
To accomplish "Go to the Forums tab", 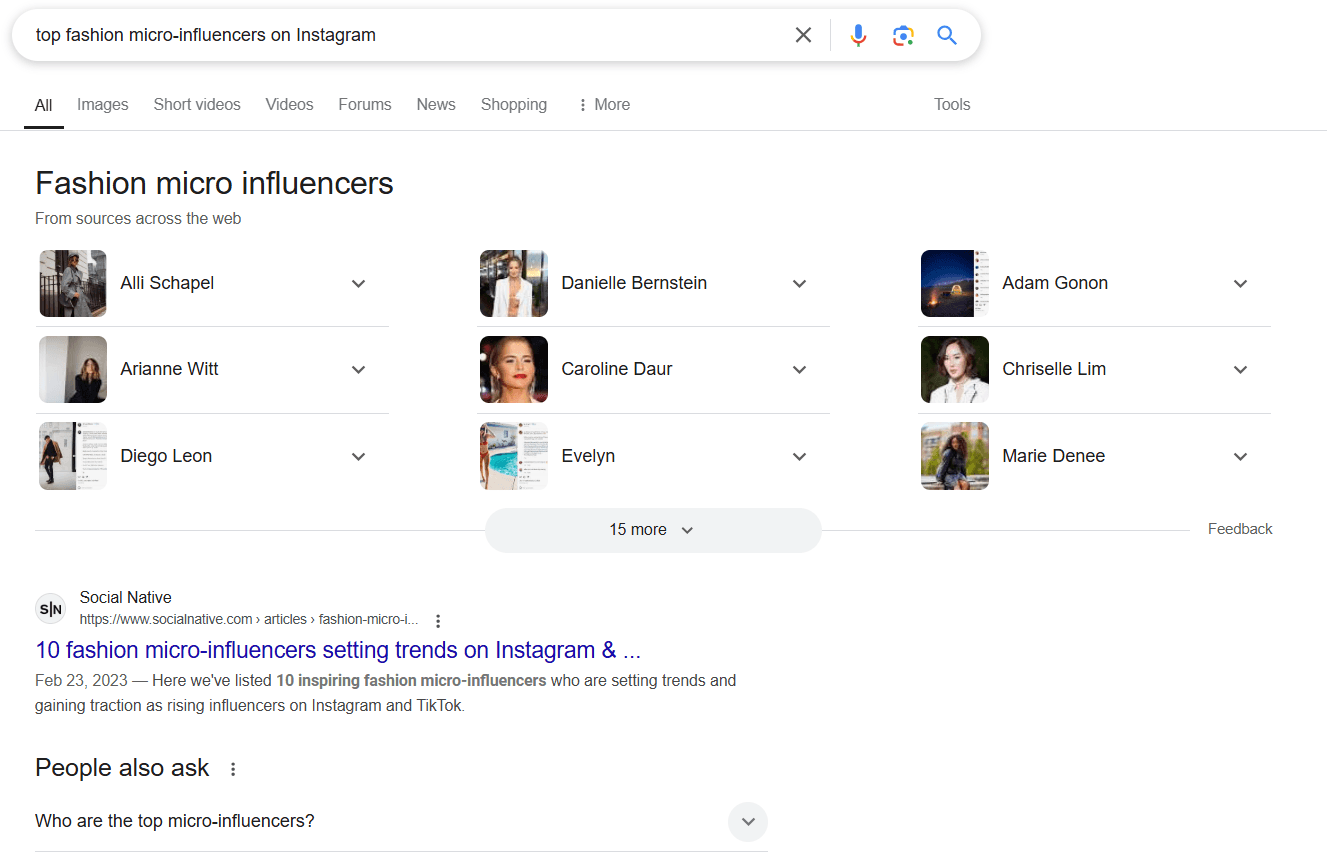I will 365,104.
